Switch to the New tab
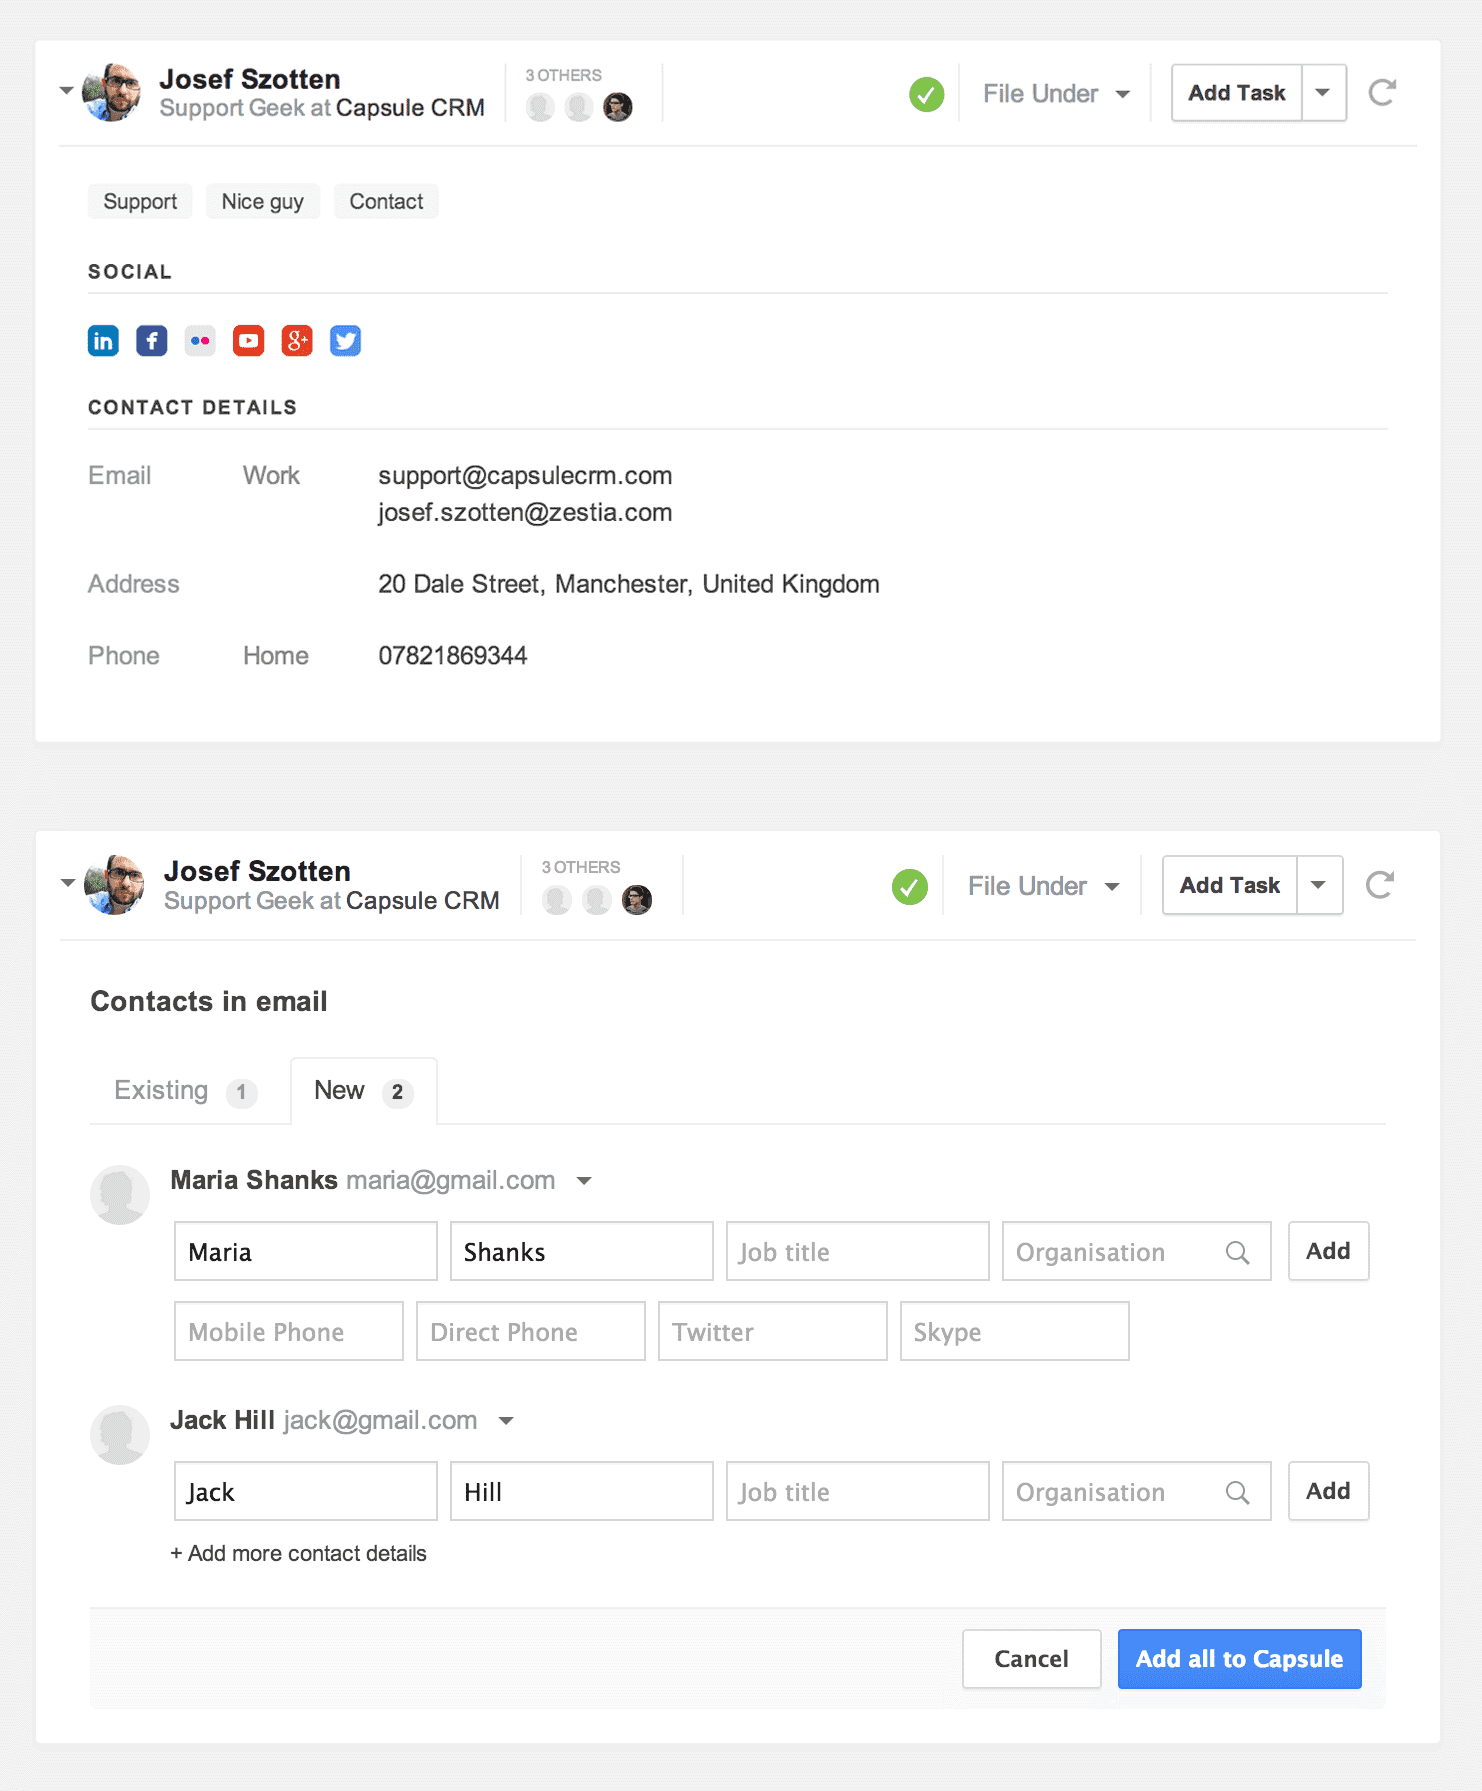The width and height of the screenshot is (1482, 1791). (364, 1091)
